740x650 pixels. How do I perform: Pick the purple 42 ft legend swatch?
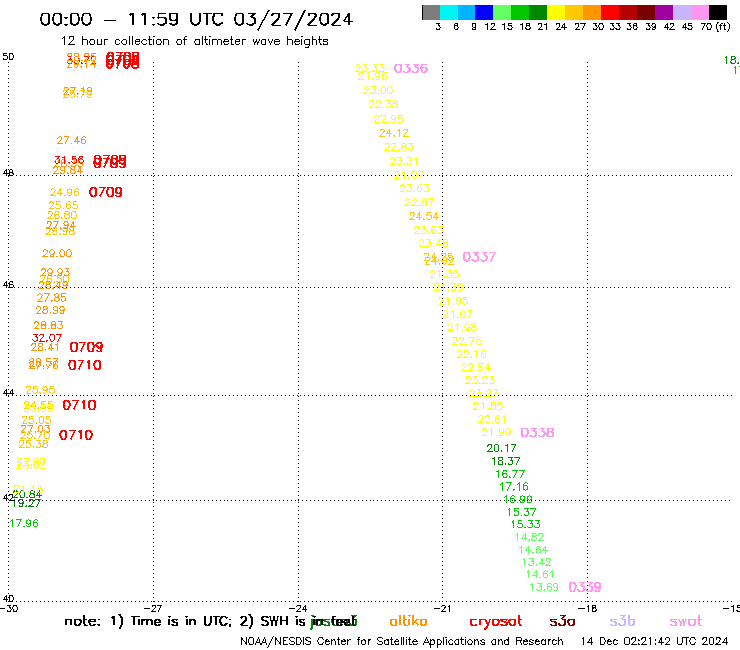coord(663,12)
